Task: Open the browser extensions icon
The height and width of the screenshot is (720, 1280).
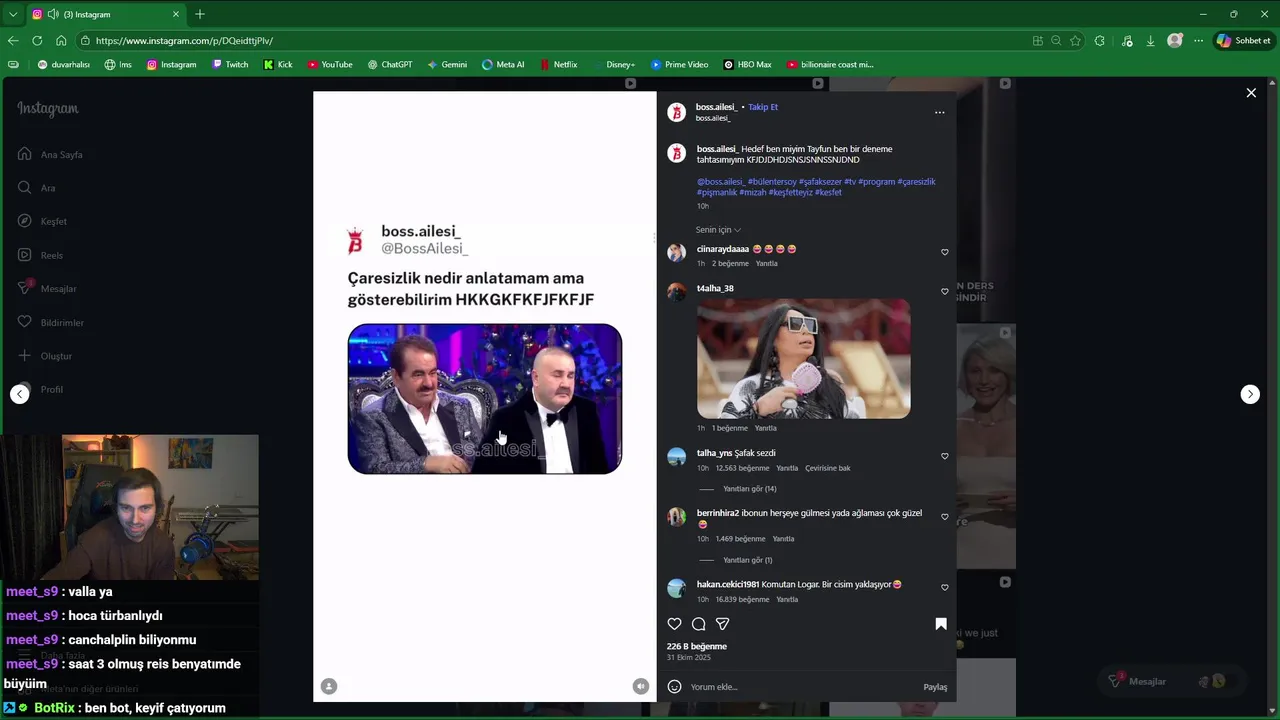Action: (1100, 41)
